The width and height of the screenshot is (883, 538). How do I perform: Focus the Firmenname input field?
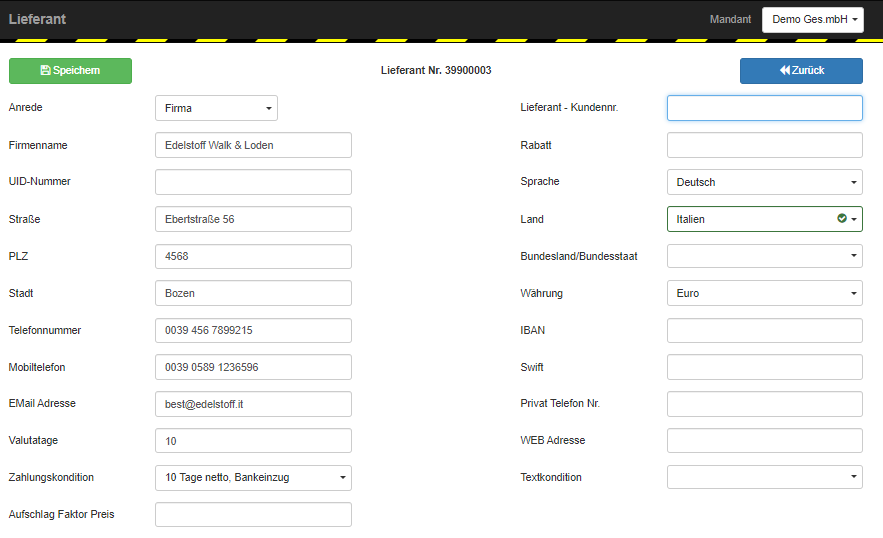(253, 145)
